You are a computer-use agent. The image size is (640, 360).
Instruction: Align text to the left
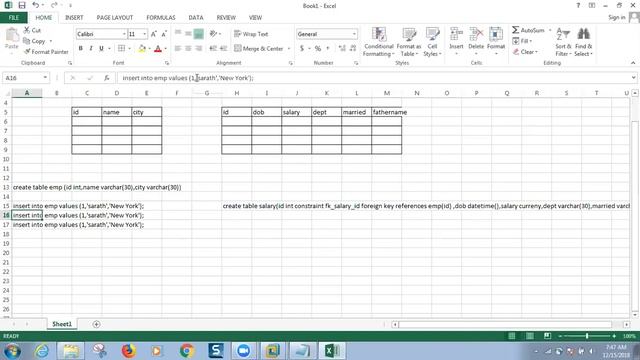click(x=178, y=49)
